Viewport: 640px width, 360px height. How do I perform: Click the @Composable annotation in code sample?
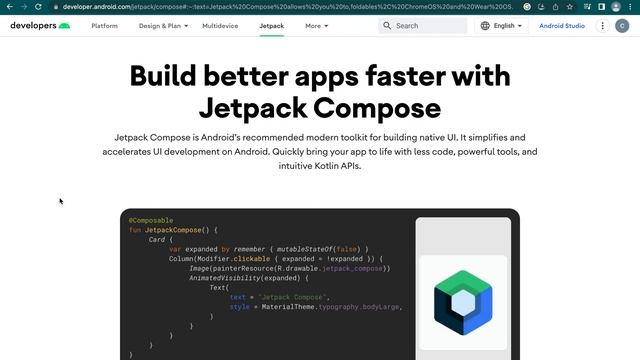coord(151,220)
